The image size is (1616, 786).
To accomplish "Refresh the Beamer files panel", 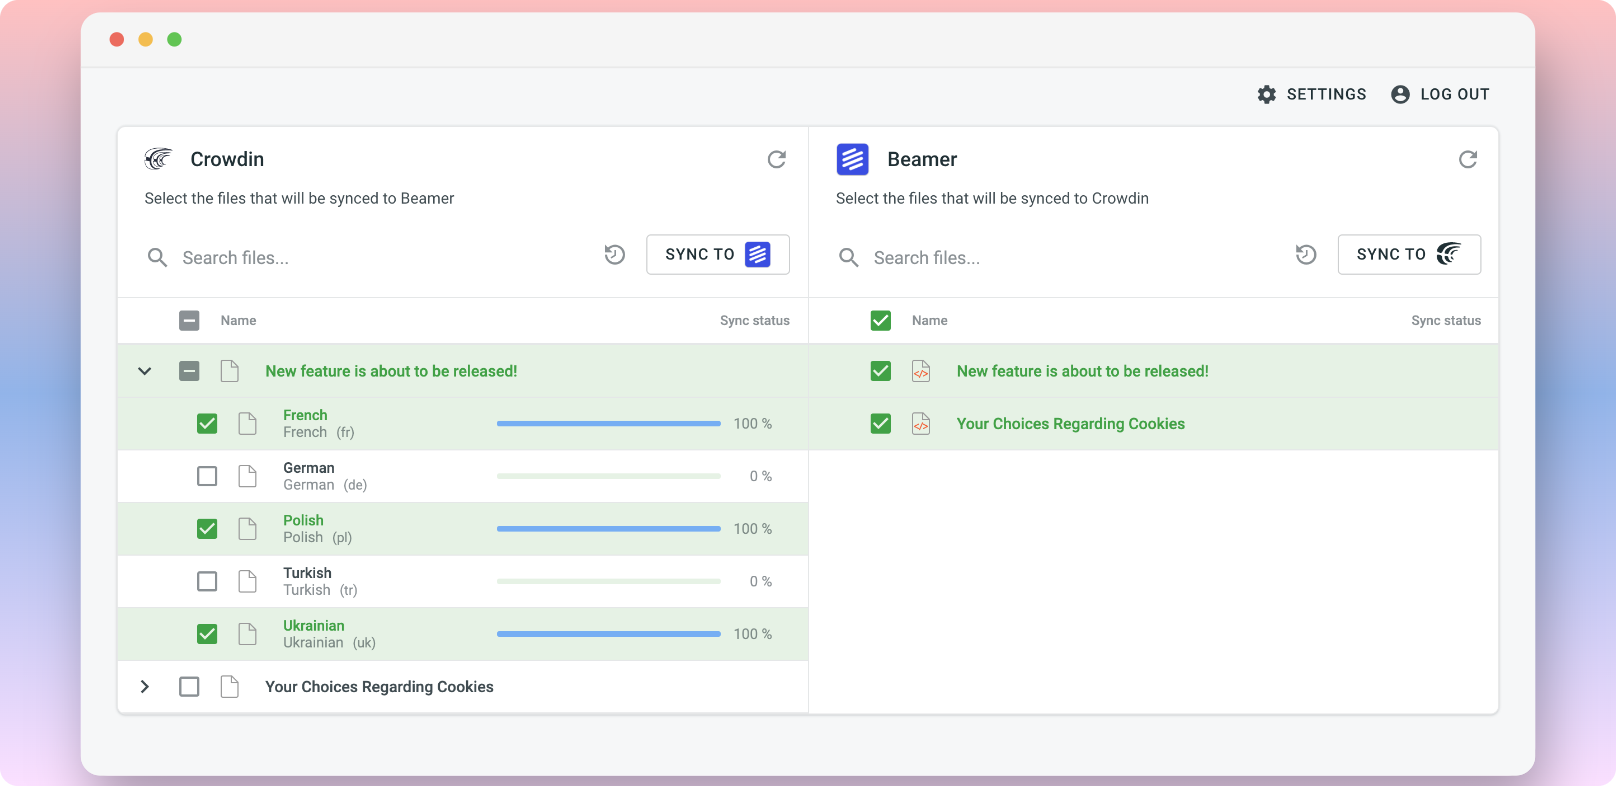I will click(1468, 159).
